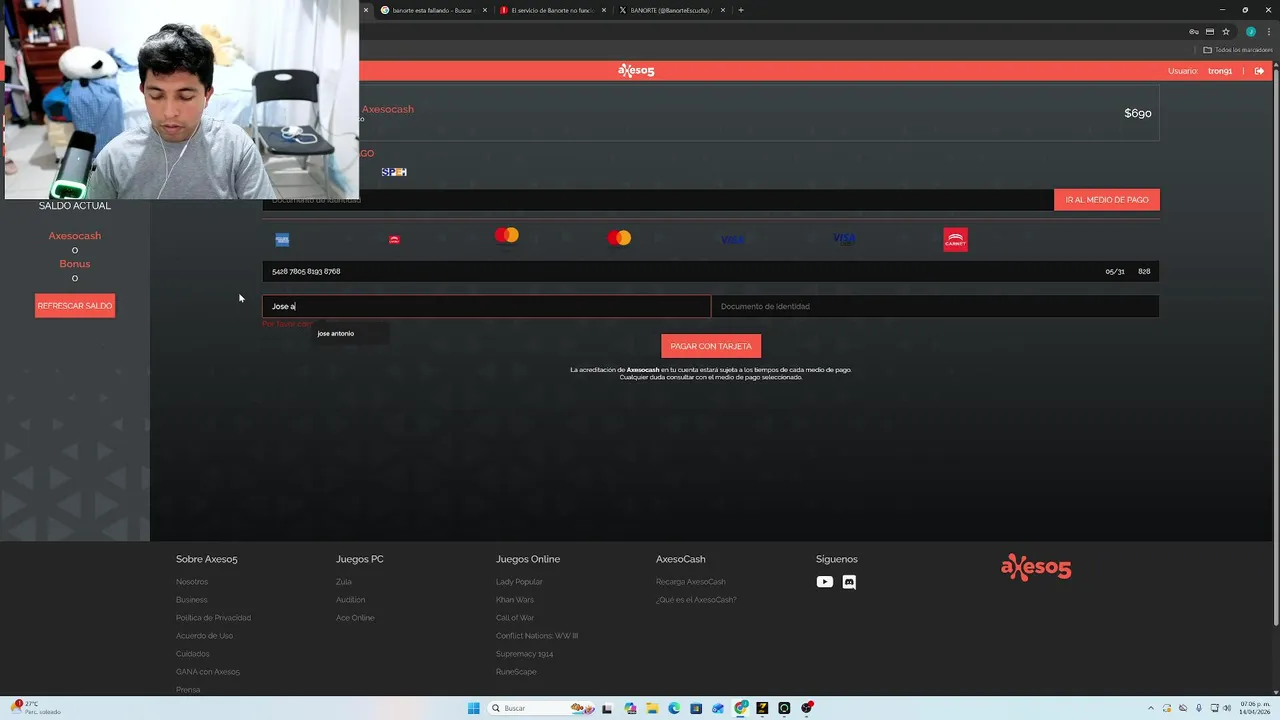Open the Windows Start menu
This screenshot has width=1280, height=720.
coord(473,708)
